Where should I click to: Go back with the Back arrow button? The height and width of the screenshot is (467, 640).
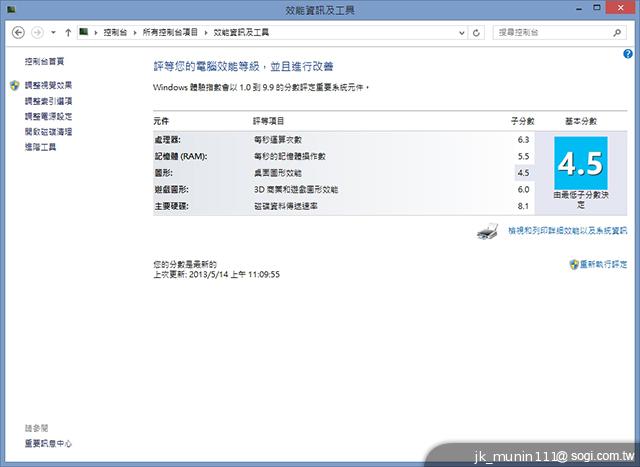[18, 33]
